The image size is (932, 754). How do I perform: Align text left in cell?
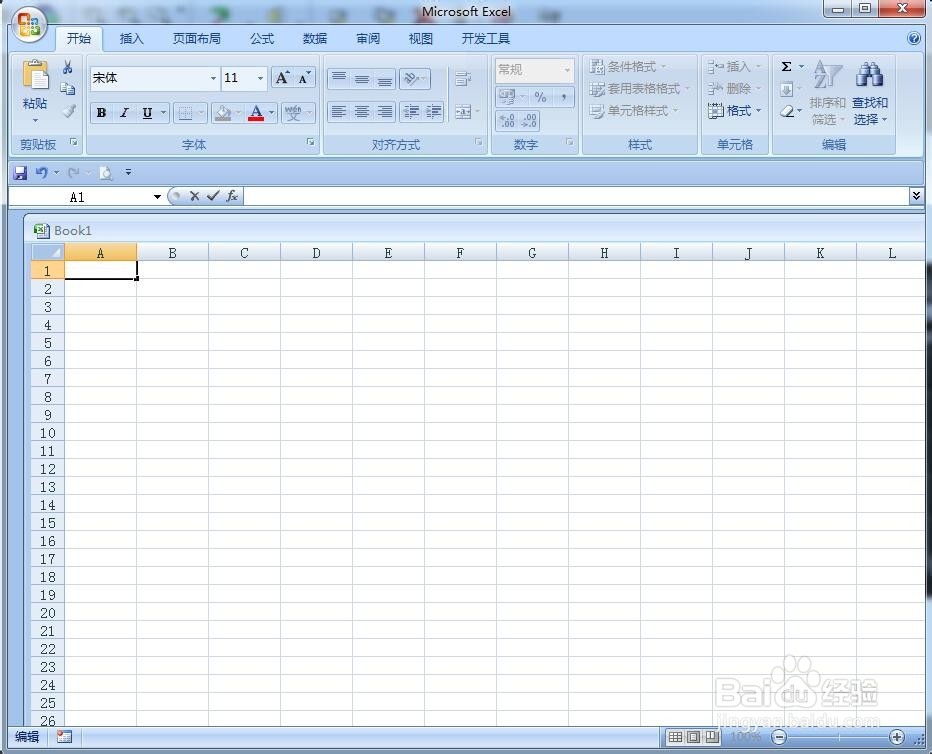pyautogui.click(x=339, y=112)
